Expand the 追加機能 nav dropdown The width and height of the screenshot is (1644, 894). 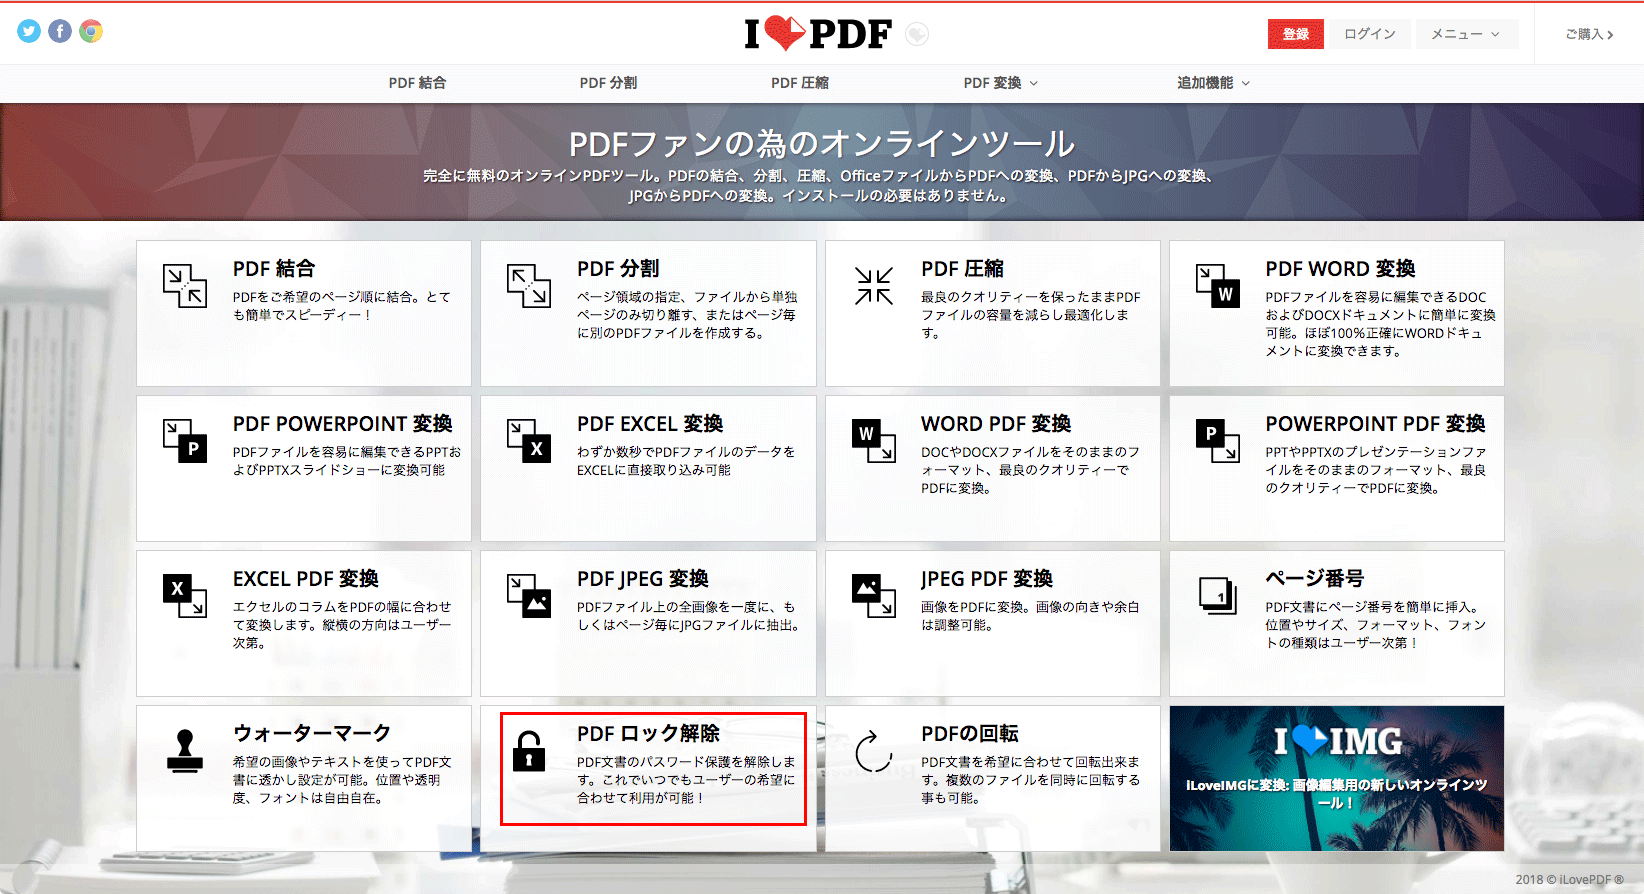[1213, 83]
